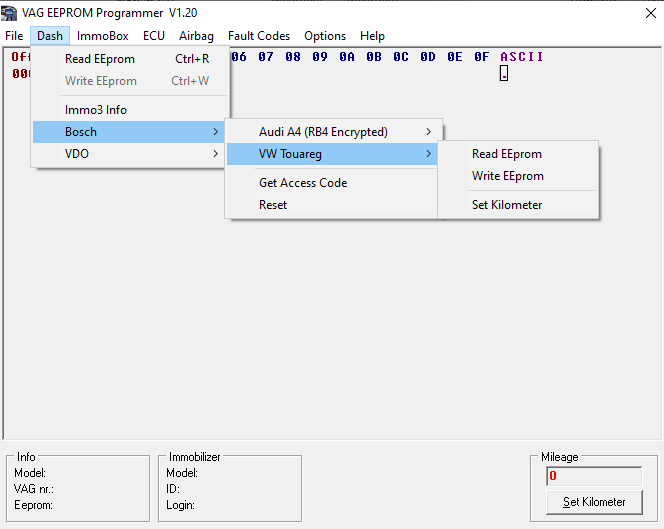
Task: Choose Get Access Code in Bosch submenu
Action: coord(334,183)
